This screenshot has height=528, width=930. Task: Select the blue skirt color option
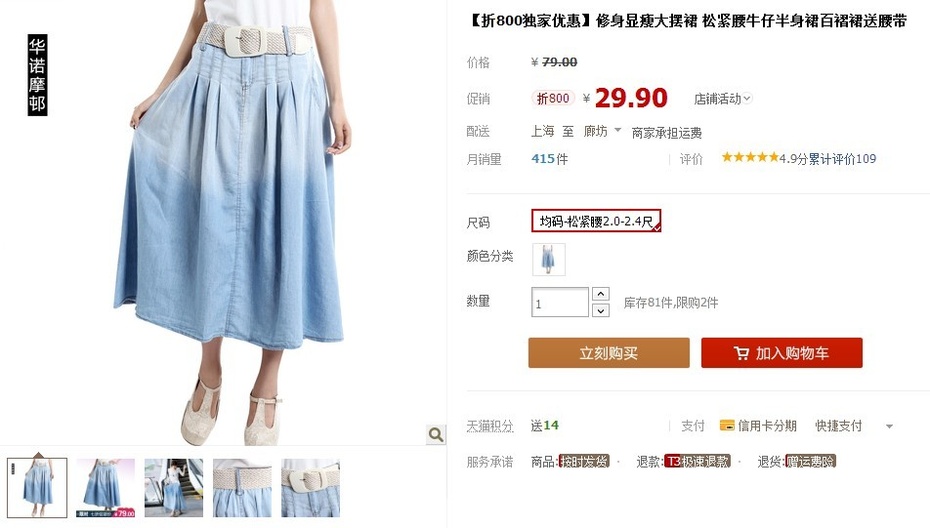pyautogui.click(x=549, y=259)
